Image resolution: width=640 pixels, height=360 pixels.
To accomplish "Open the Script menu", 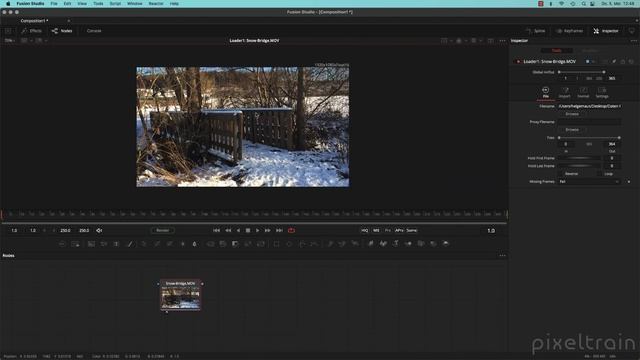I will click(115, 4).
